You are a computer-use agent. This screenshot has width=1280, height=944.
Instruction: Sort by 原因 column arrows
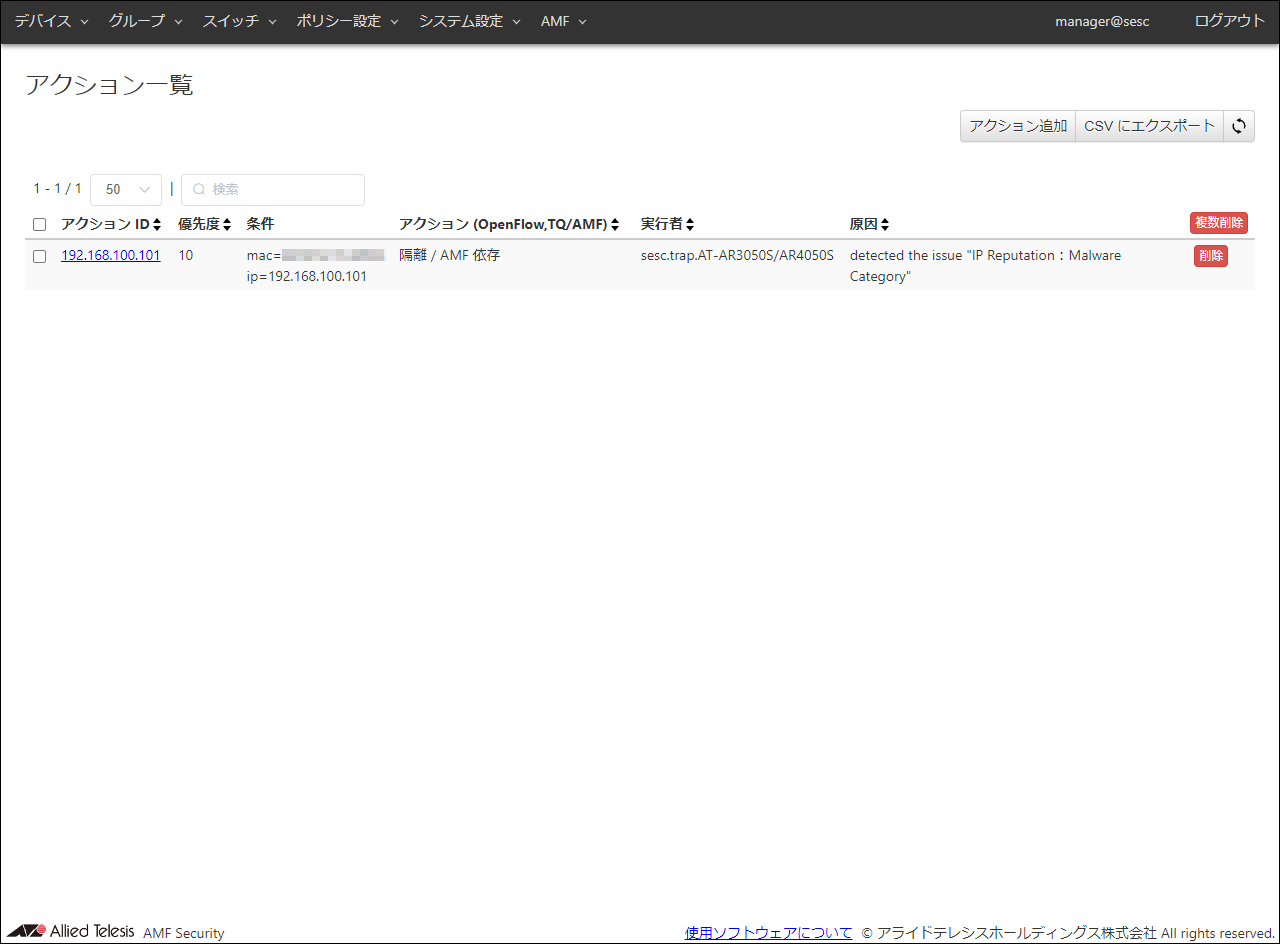point(885,225)
